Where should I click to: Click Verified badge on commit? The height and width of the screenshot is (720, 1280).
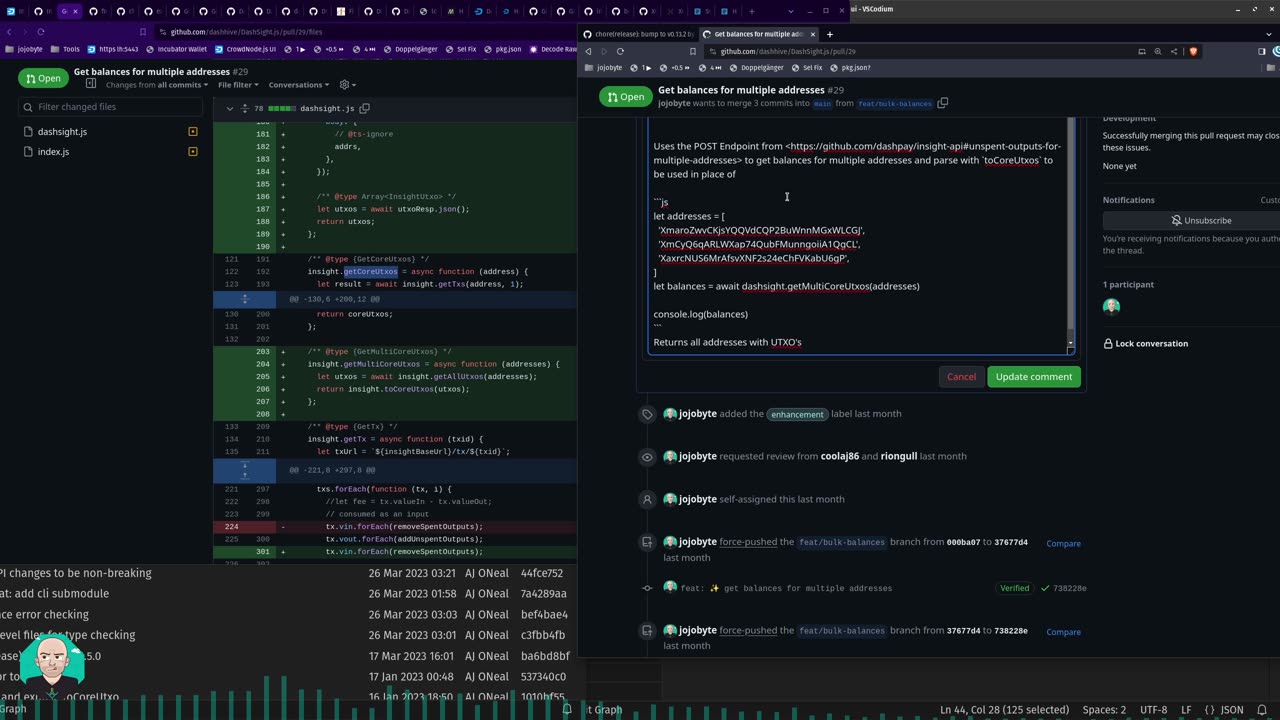coord(1014,588)
